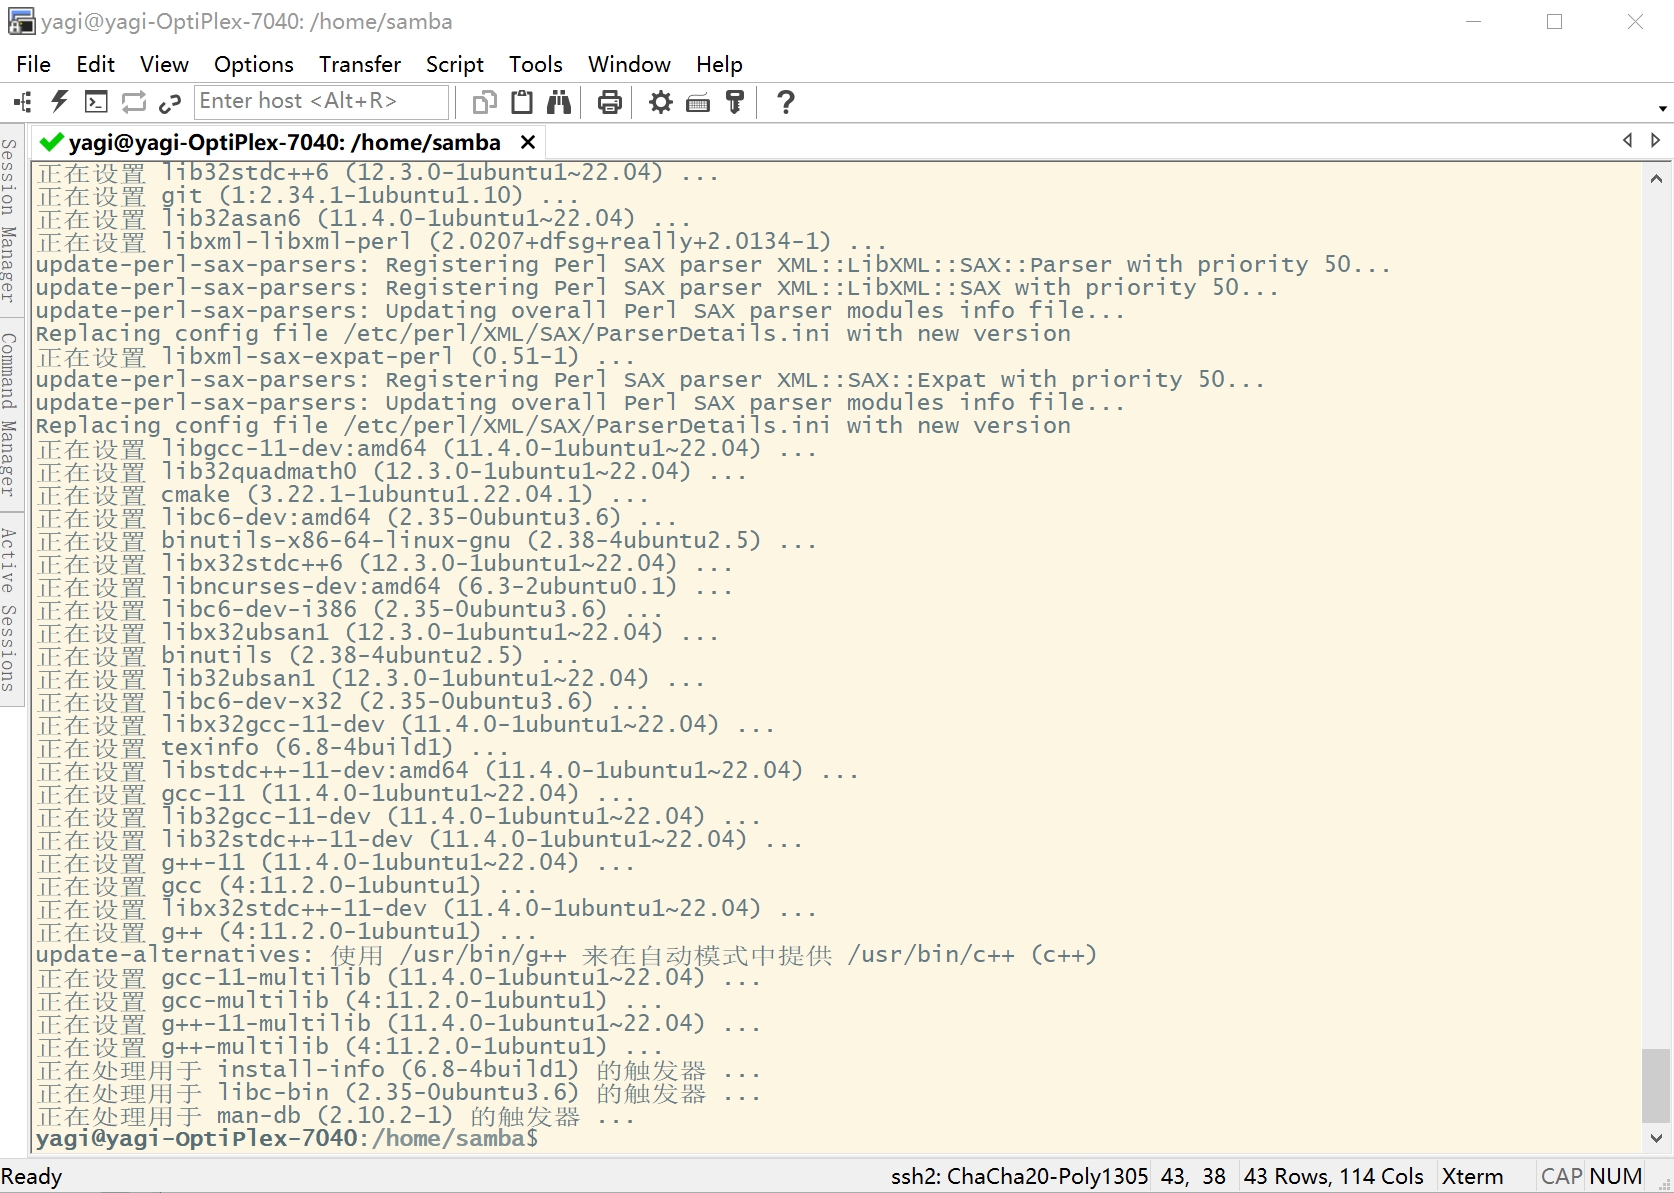Click the Help question mark icon
Image resolution: width=1674 pixels, height=1193 pixels.
[x=786, y=102]
